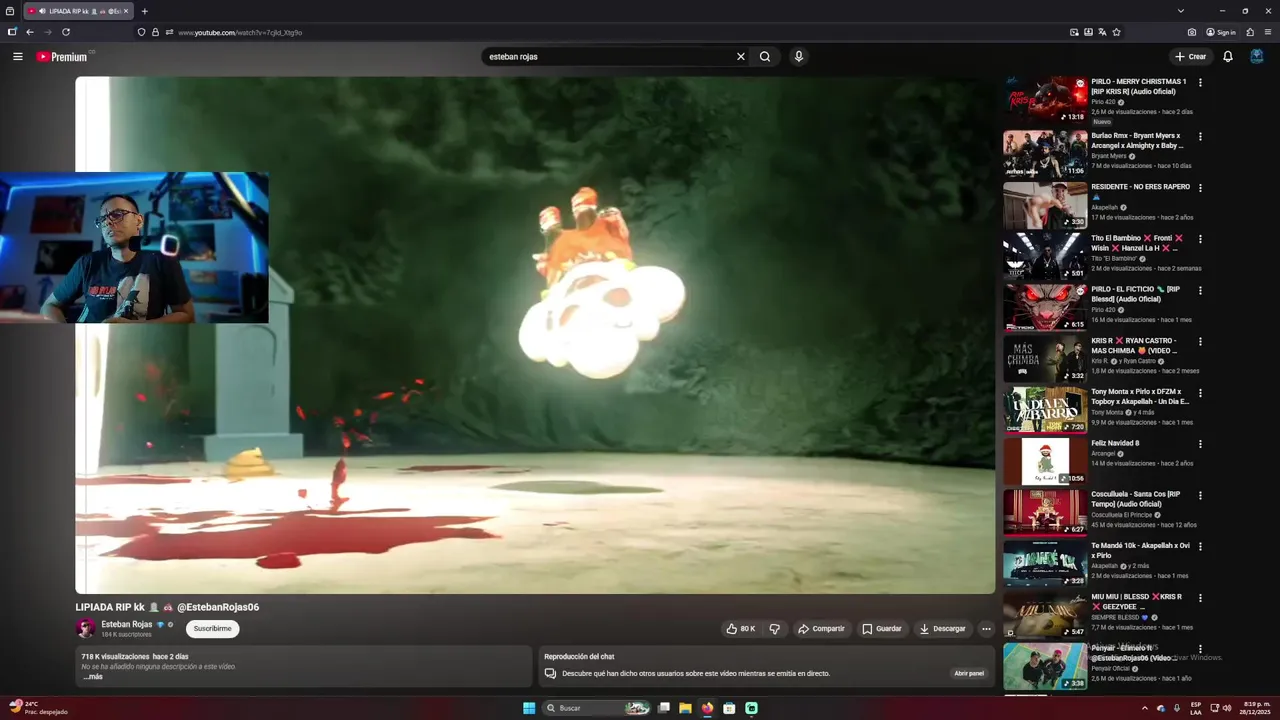Image resolution: width=1280 pixels, height=720 pixels.
Task: Reload the current page
Action: [x=66, y=32]
